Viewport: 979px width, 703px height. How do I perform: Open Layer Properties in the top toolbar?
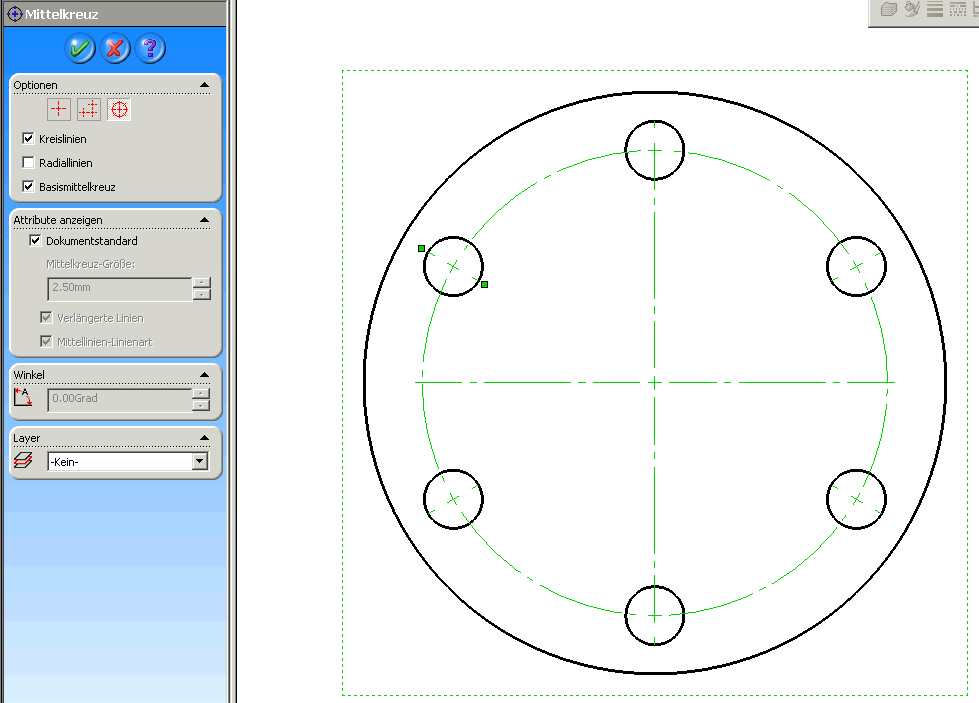pos(888,9)
